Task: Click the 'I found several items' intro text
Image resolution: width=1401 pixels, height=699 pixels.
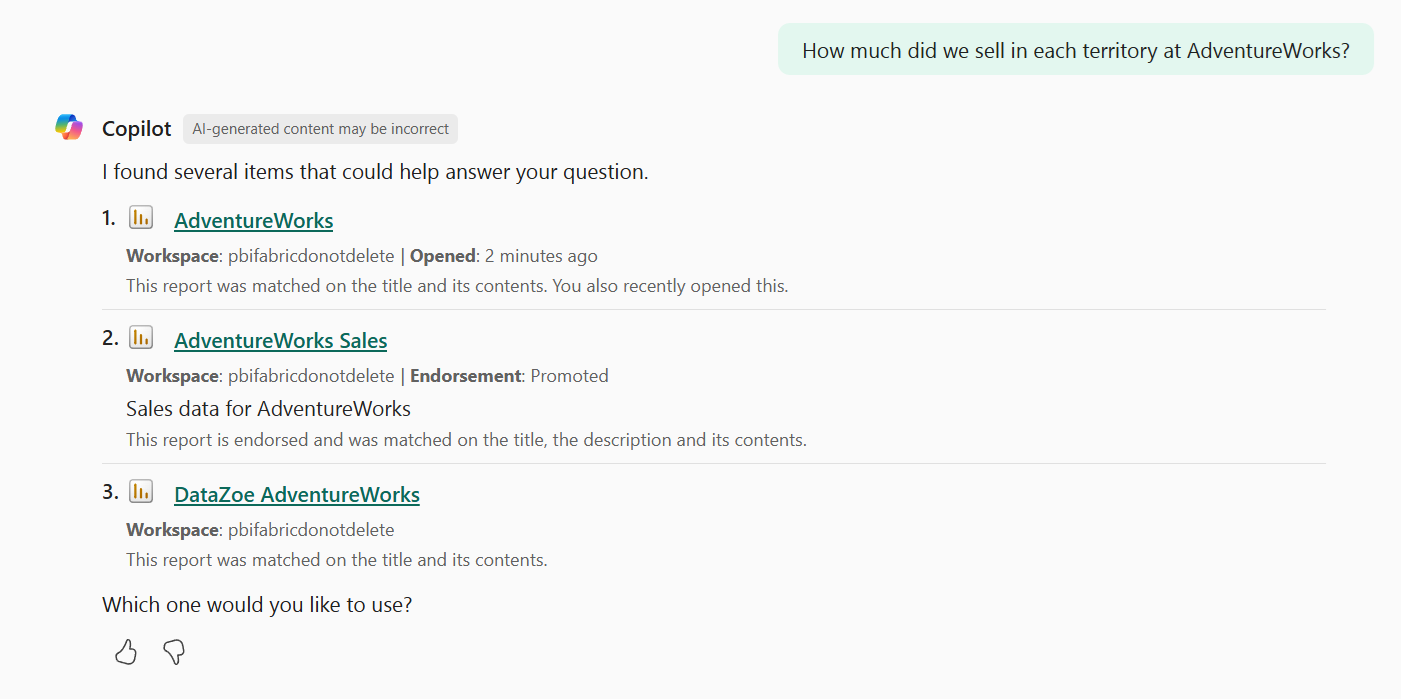Action: click(x=375, y=172)
